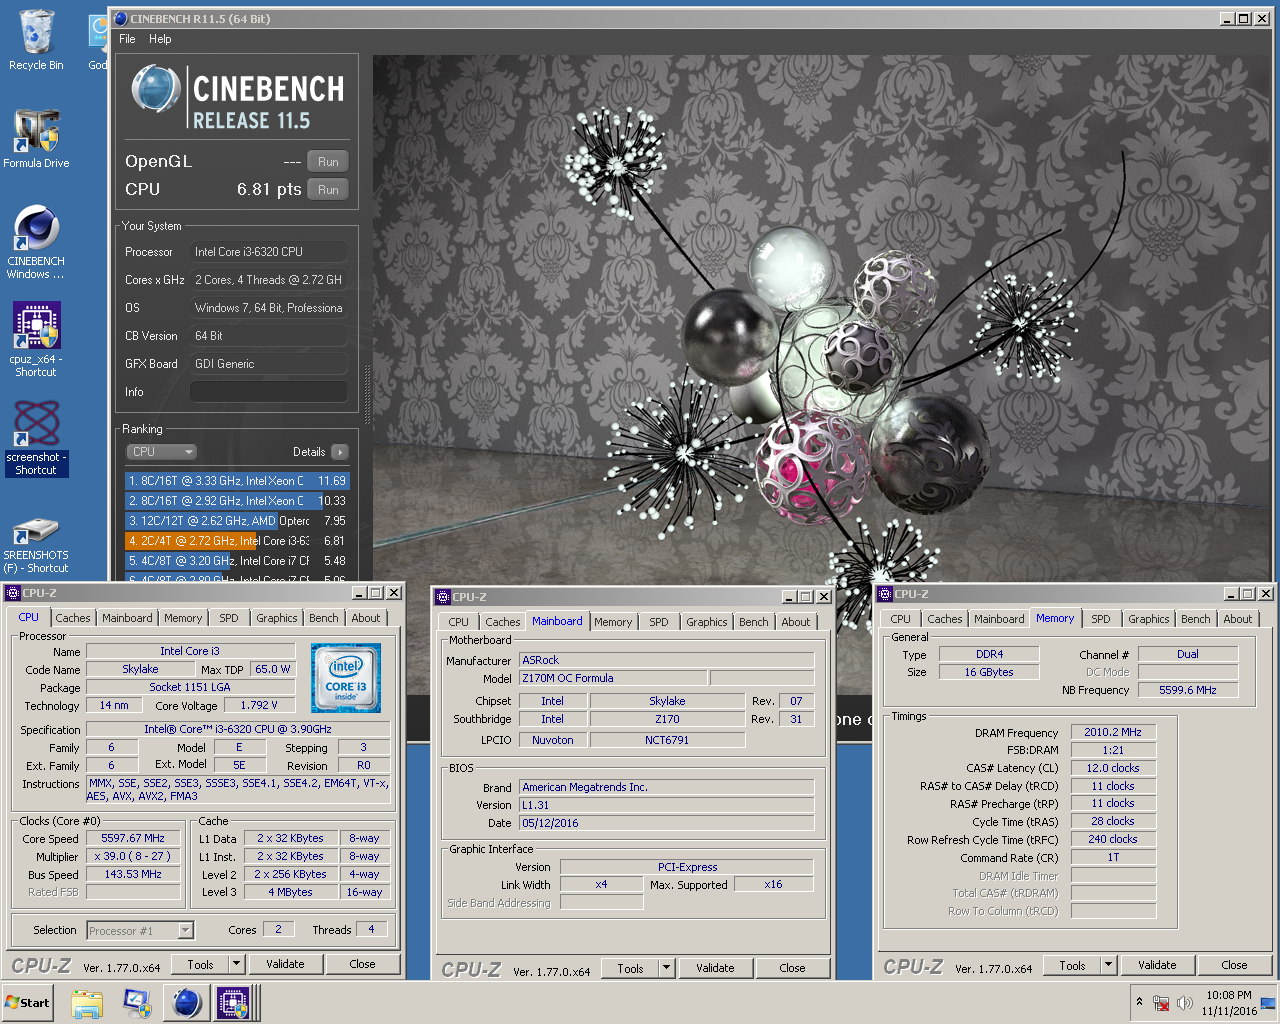Open SREENSHOTS (F) shortcut icon
1280x1024 pixels.
click(36, 544)
